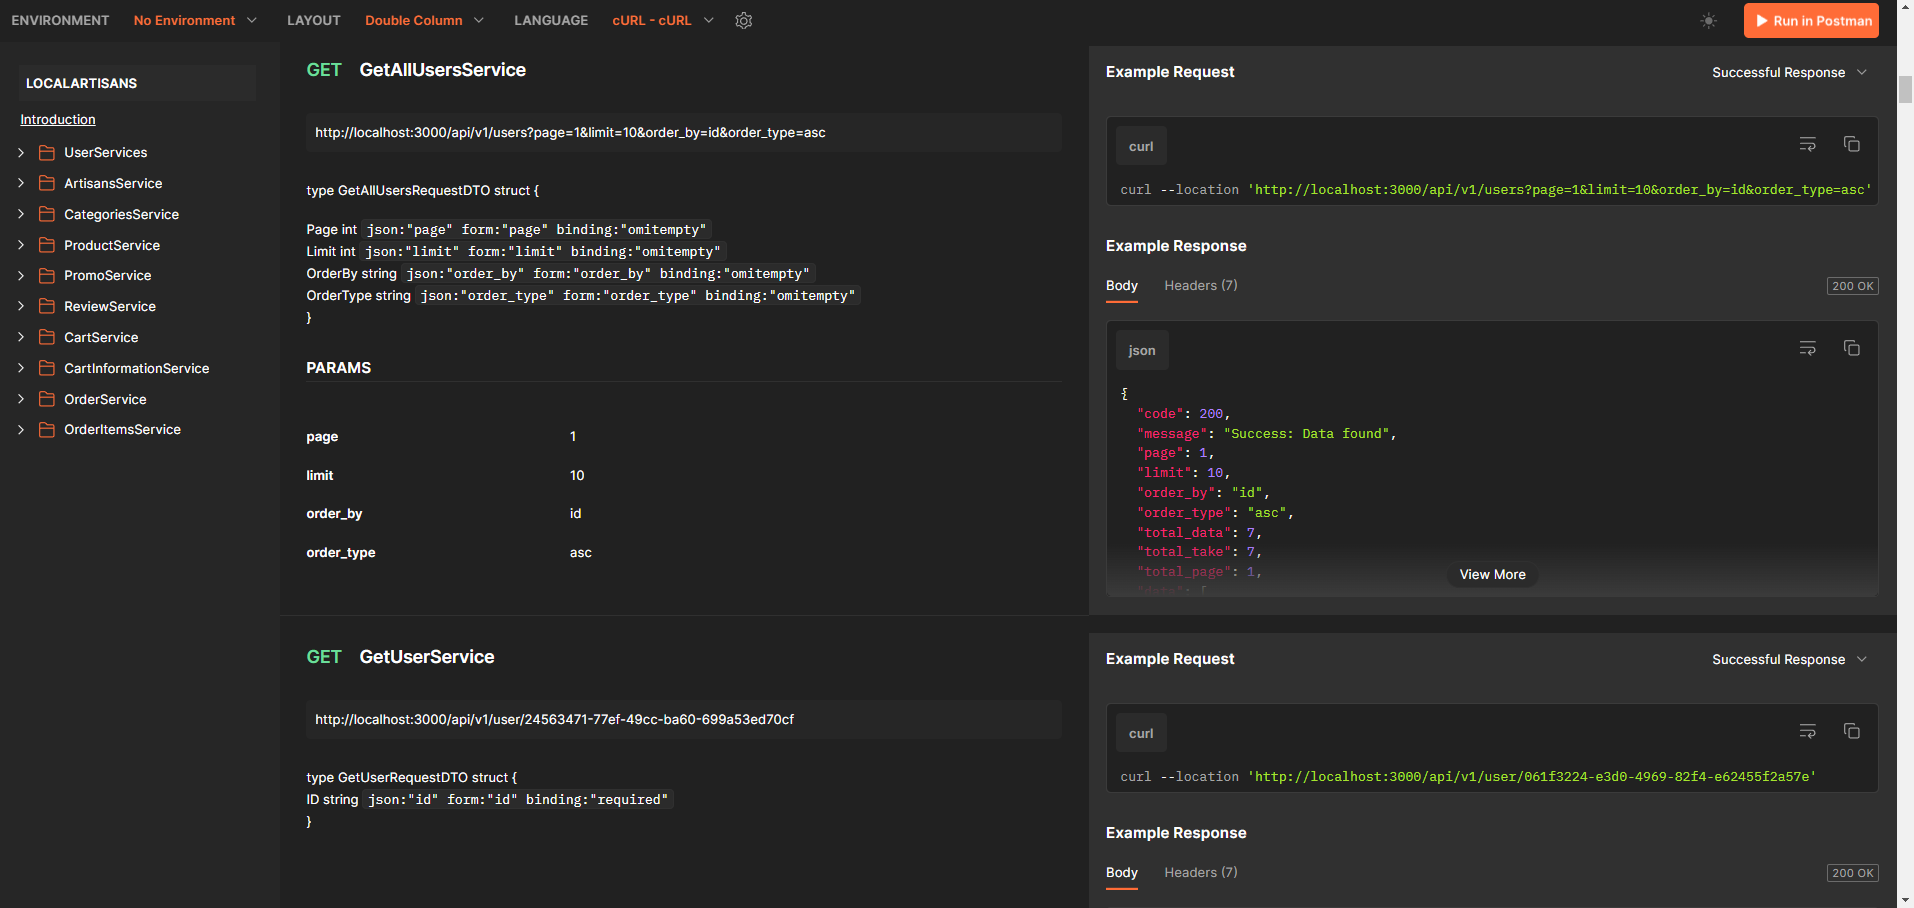The image size is (1914, 908).
Task: Open documentation settings gear icon
Action: point(743,20)
